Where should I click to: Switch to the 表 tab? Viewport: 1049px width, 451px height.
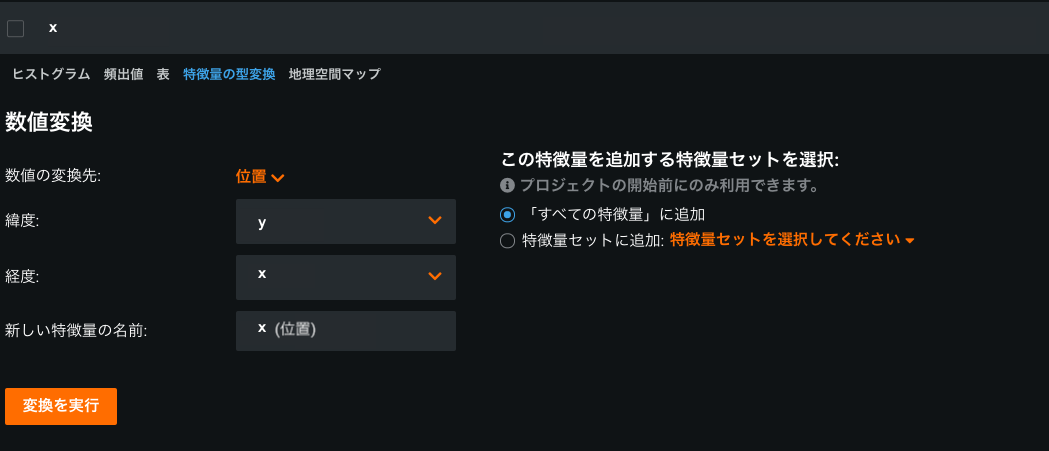(163, 74)
